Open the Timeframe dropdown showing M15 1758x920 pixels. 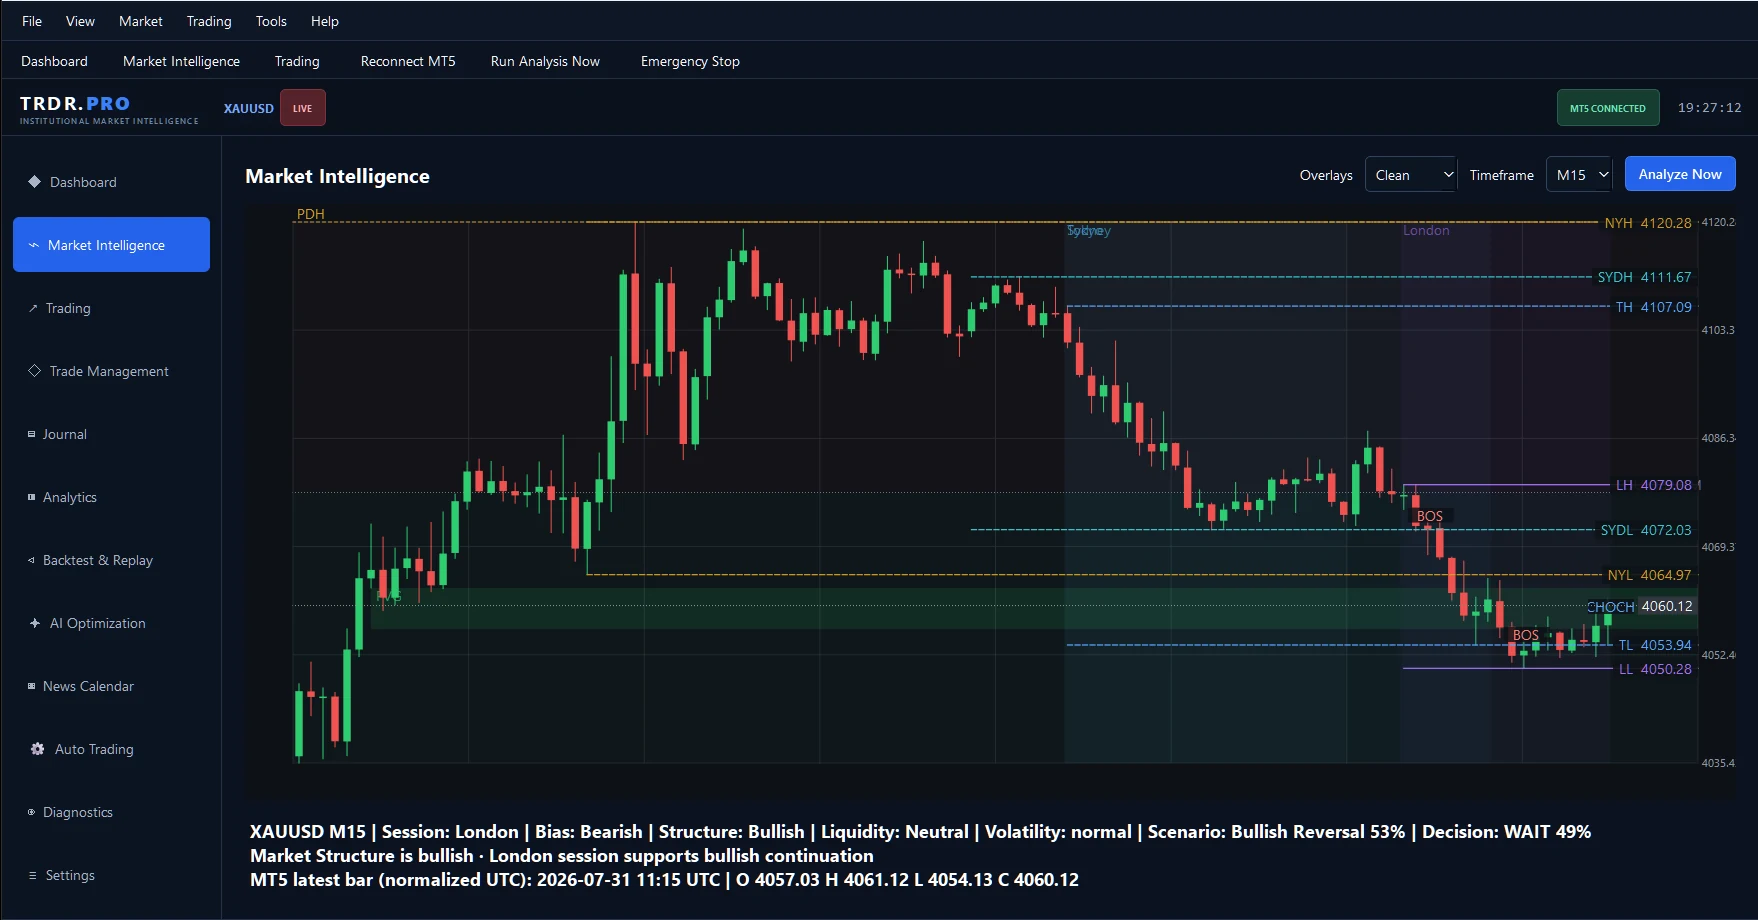coord(1579,175)
